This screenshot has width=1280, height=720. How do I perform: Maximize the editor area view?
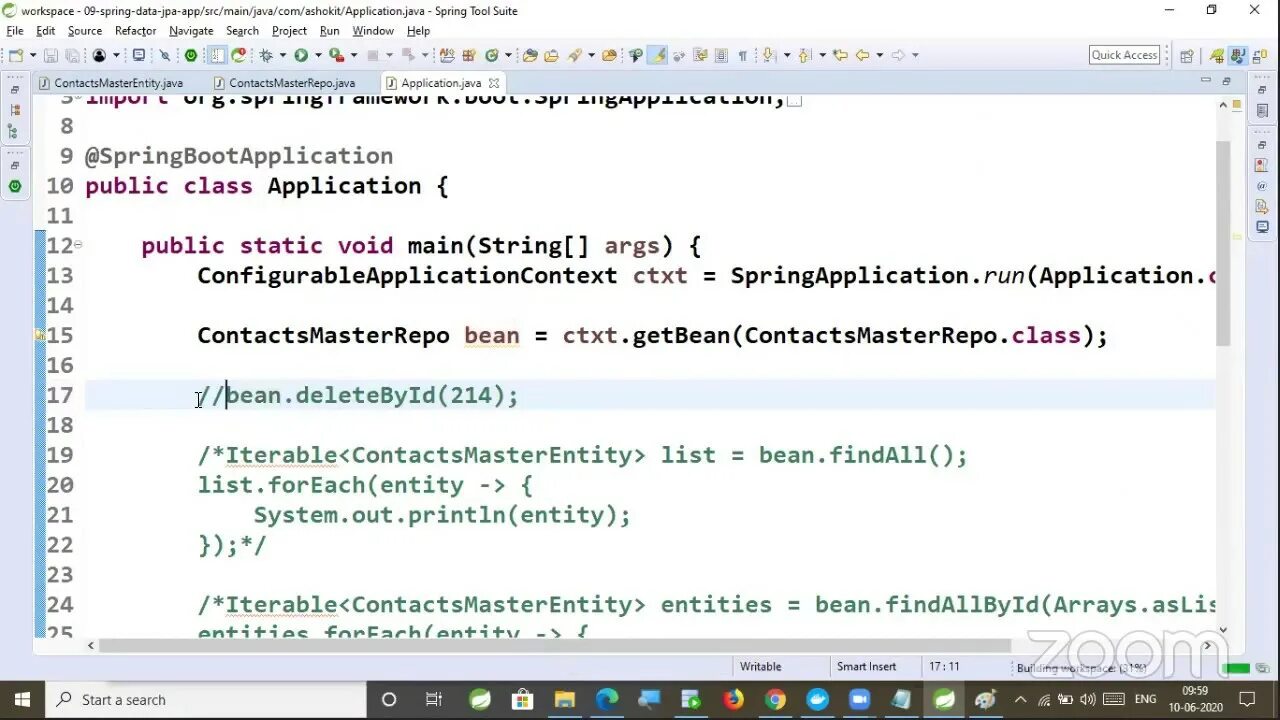coord(1226,81)
